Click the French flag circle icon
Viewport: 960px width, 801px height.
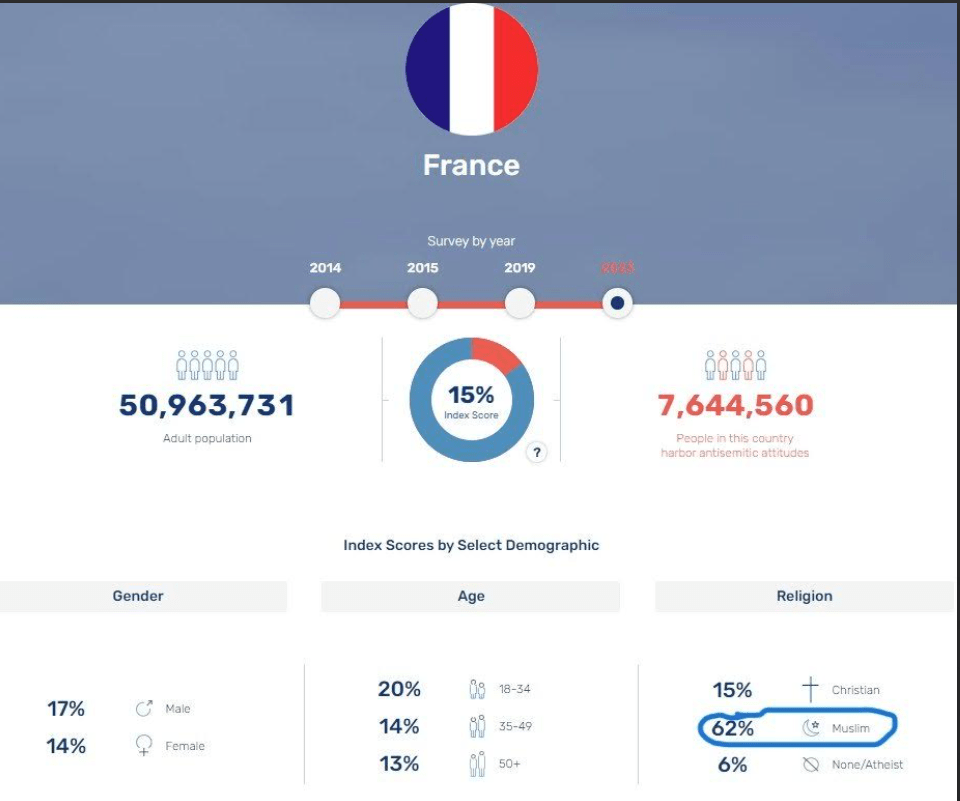pyautogui.click(x=471, y=69)
